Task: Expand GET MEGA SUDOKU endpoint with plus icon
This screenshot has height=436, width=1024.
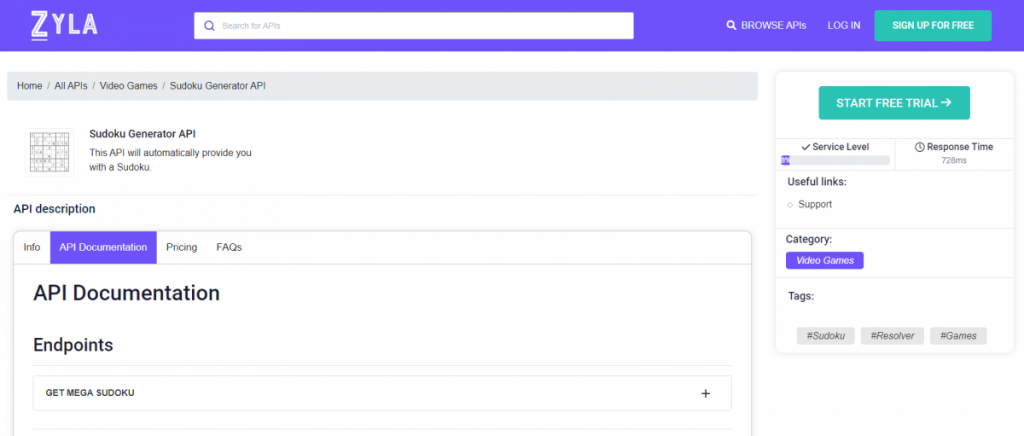Action: click(705, 394)
